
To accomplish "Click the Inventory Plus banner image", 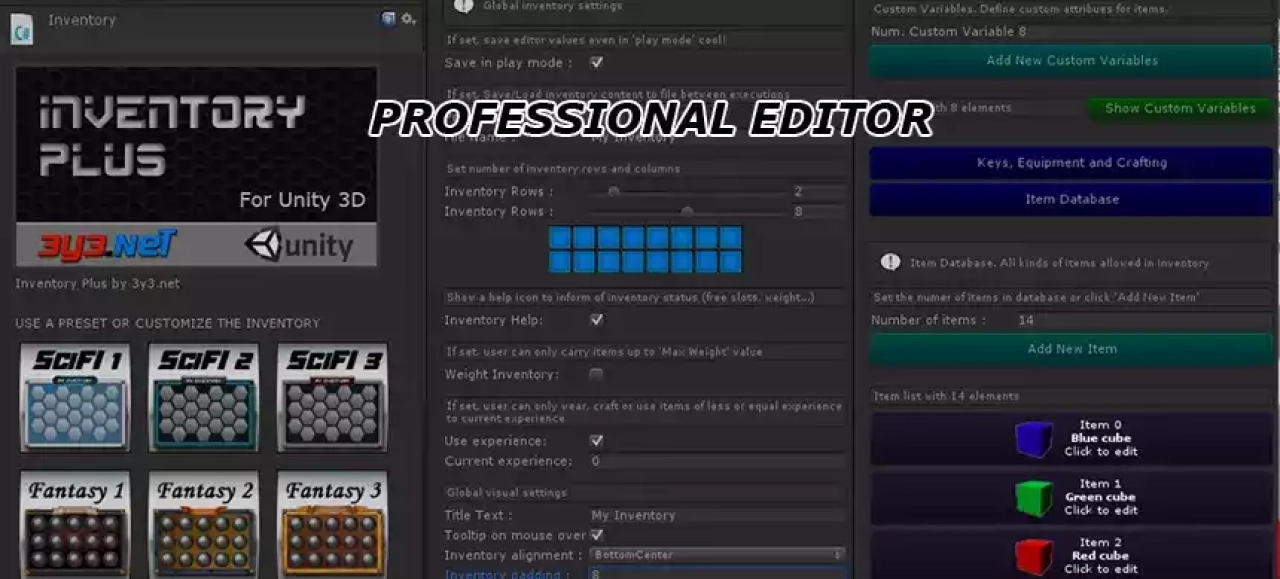I will (196, 166).
